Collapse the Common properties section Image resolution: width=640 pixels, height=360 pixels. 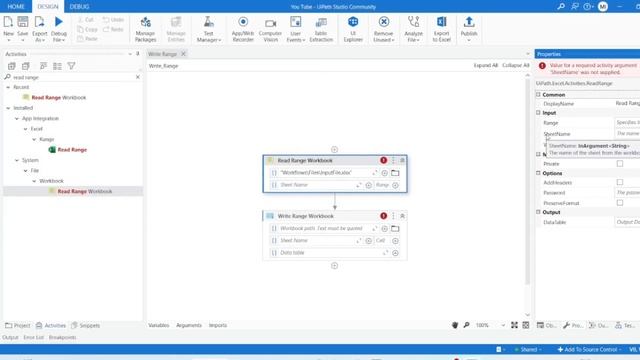[538, 95]
